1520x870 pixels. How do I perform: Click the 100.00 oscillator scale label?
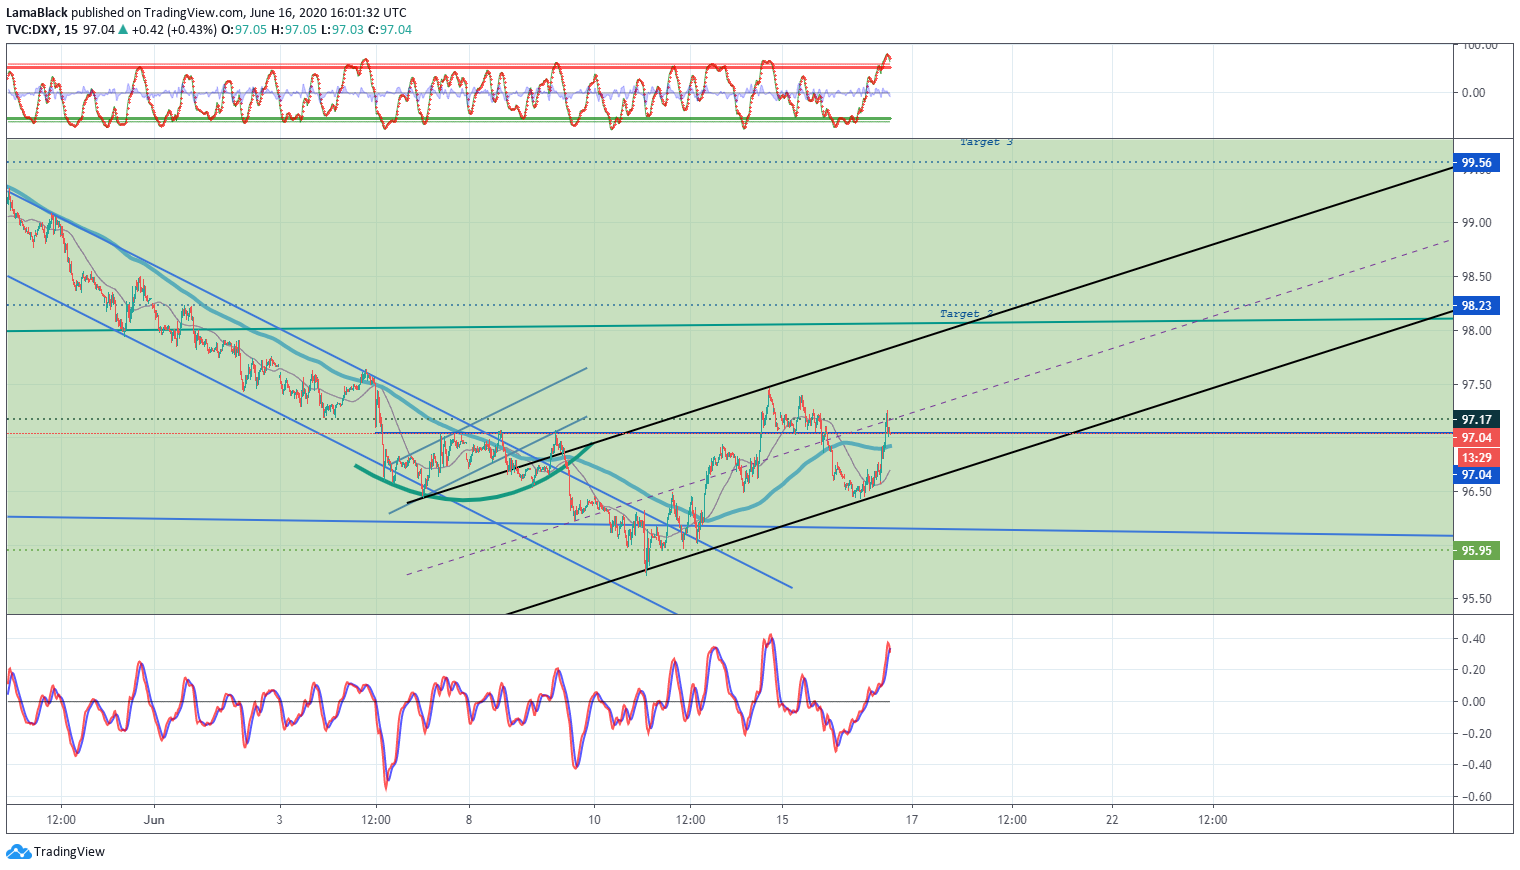click(1479, 46)
